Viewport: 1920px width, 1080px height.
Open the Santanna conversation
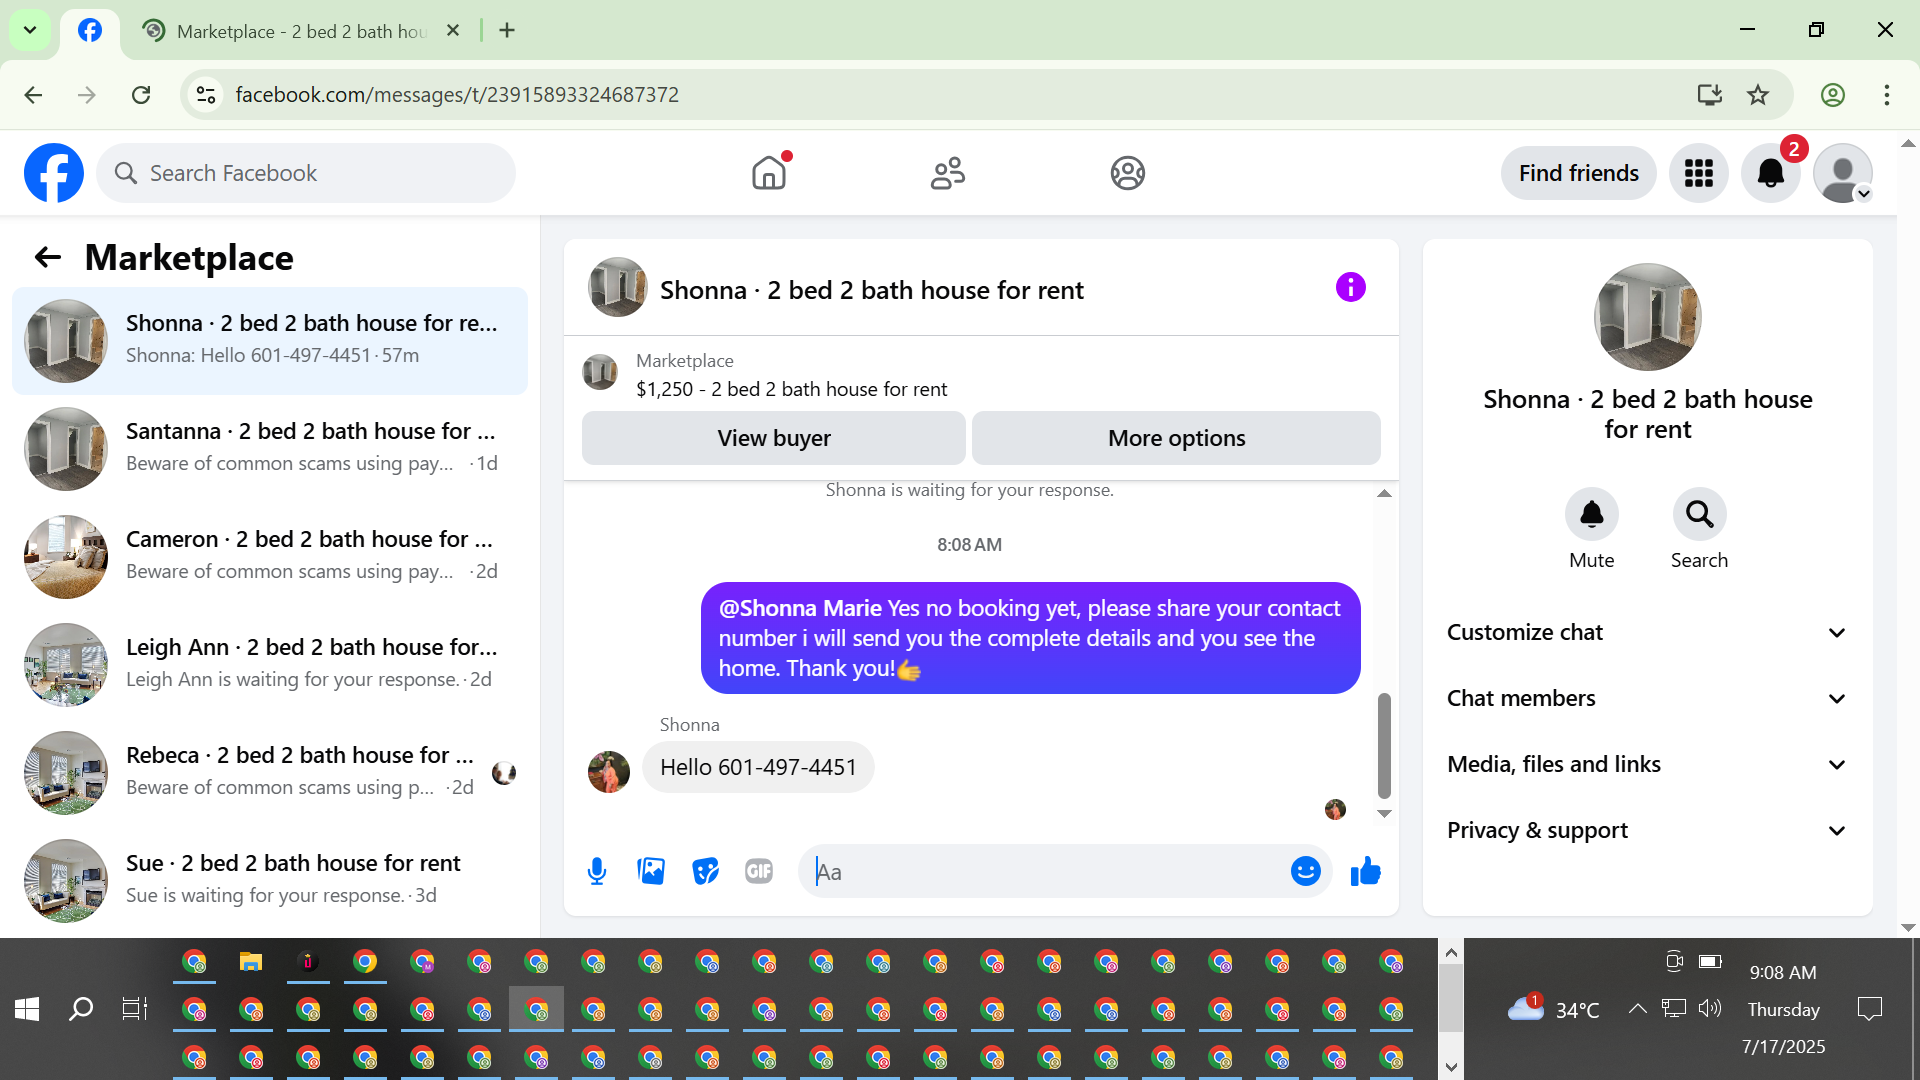[270, 449]
